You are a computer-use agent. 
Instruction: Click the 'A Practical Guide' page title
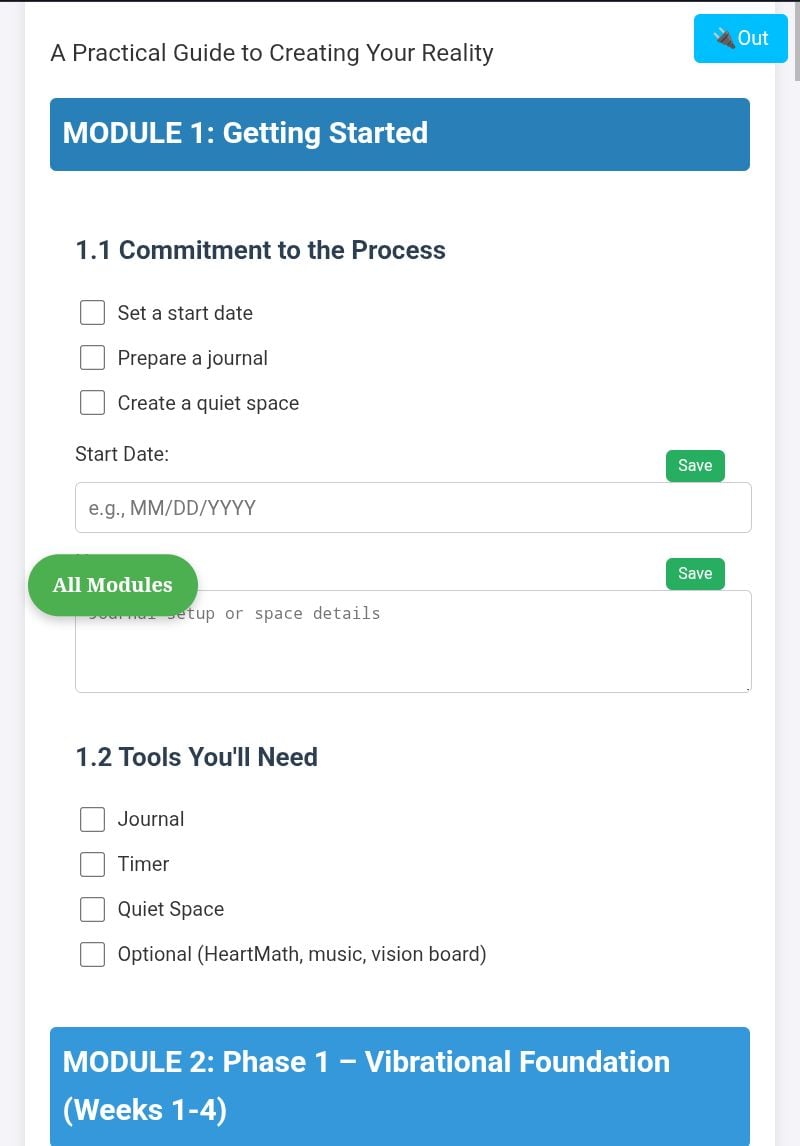(272, 53)
